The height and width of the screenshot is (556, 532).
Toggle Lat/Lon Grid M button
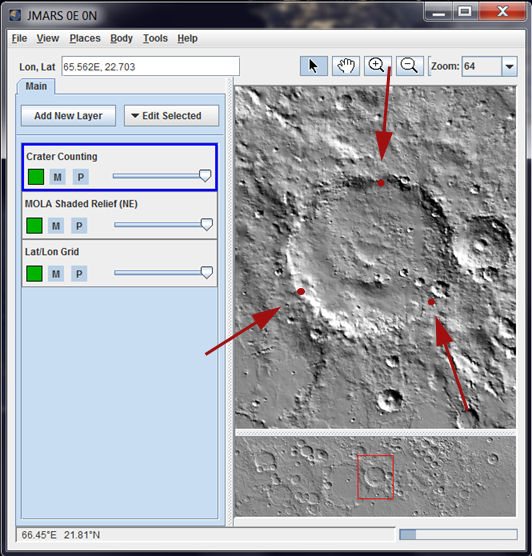click(x=56, y=274)
